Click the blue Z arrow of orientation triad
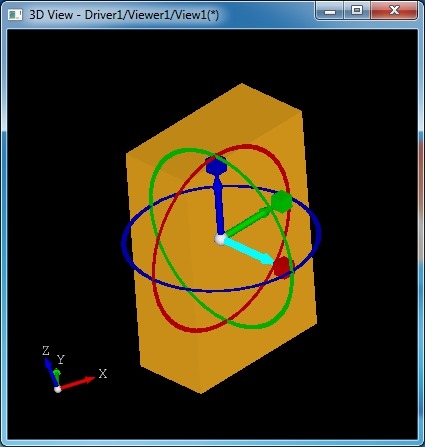The width and height of the screenshot is (425, 447). pos(51,372)
